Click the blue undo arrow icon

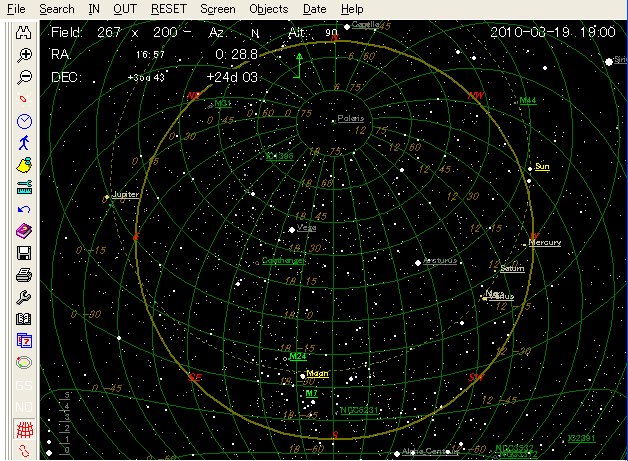click(24, 209)
